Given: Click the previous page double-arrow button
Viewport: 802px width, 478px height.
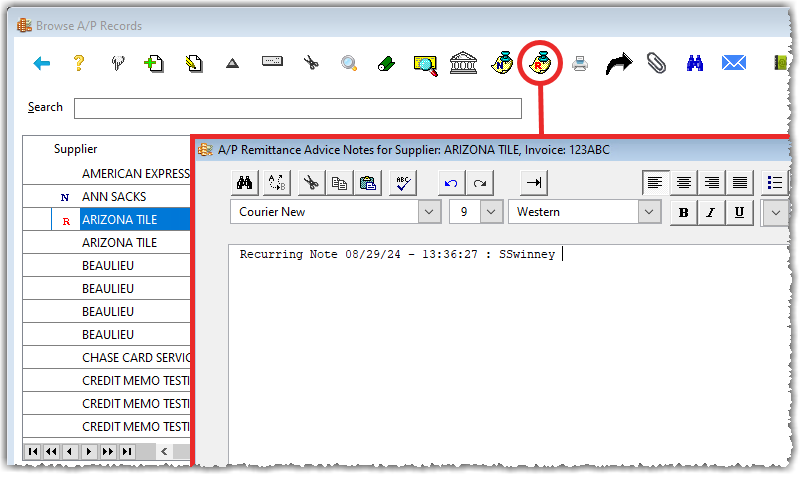Looking at the screenshot, I should [51, 452].
